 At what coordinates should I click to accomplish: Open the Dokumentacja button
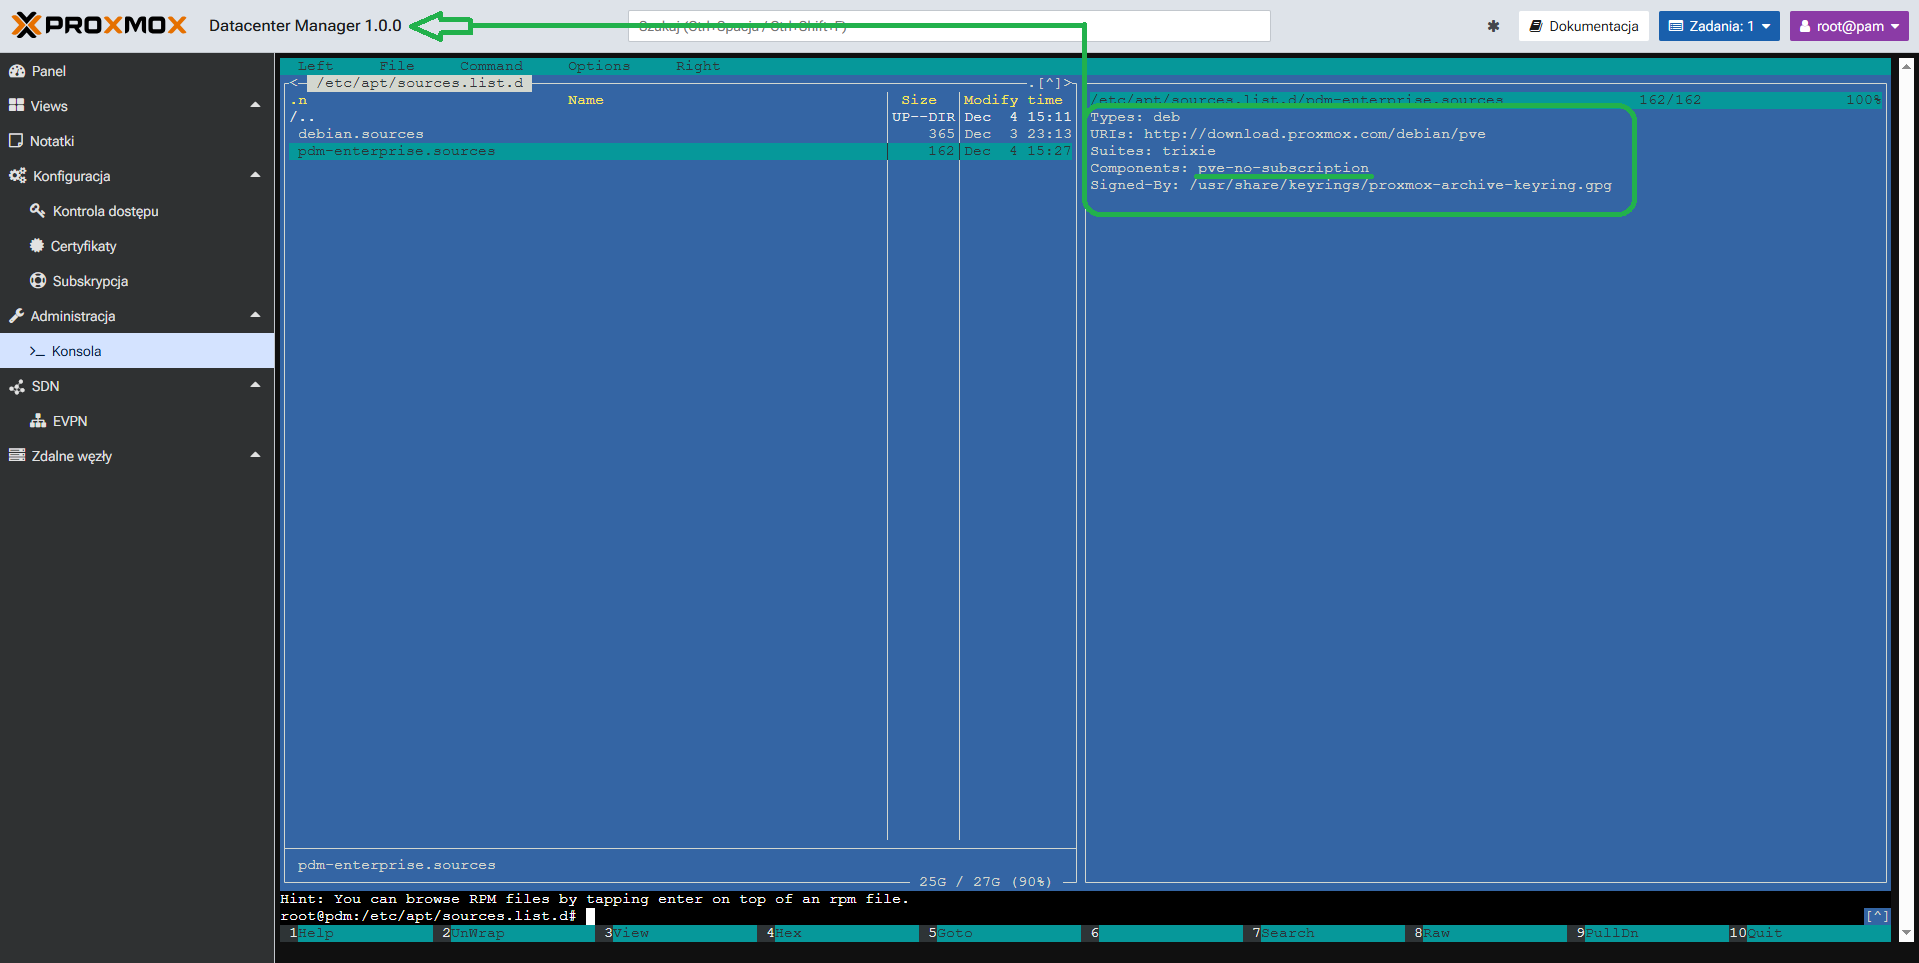pos(1583,26)
